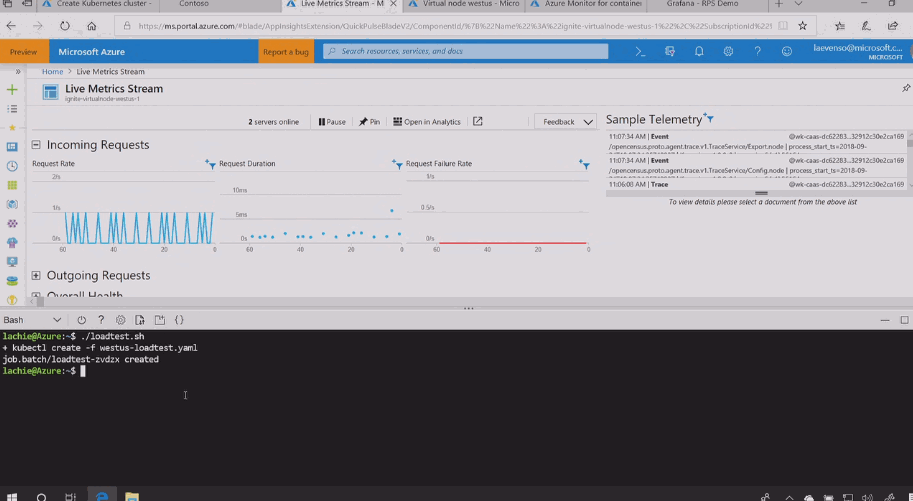This screenshot has height=501, width=913.
Task: Open the SQL databases icon in sidebar
Action: click(12, 281)
